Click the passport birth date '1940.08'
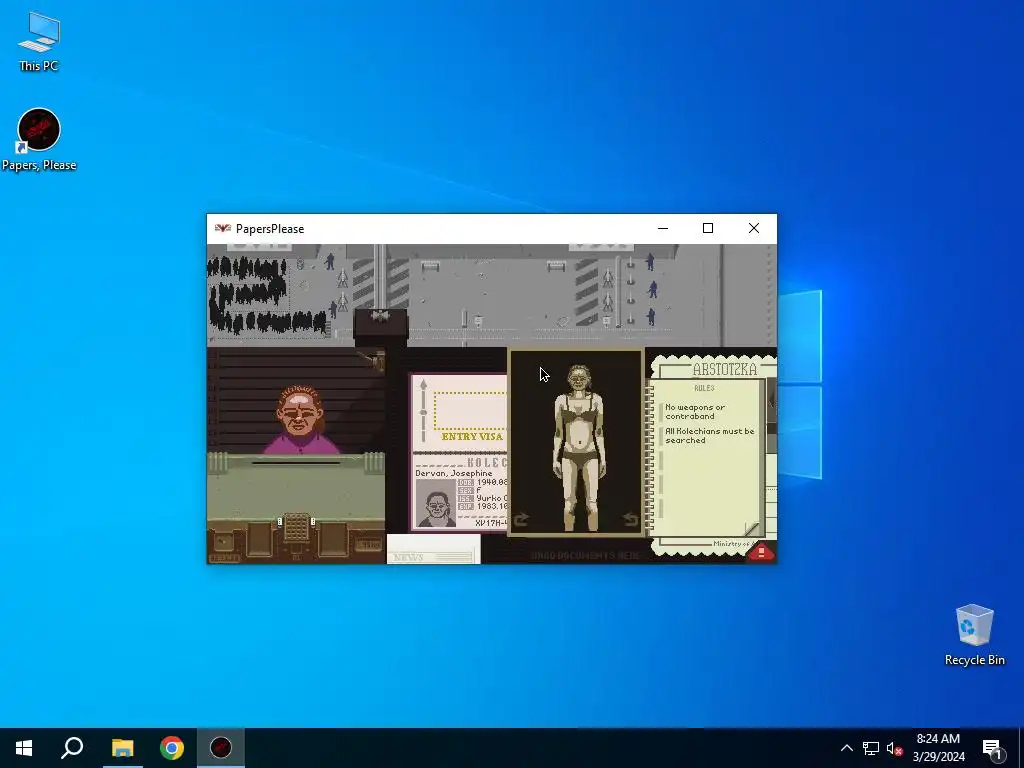 click(492, 482)
